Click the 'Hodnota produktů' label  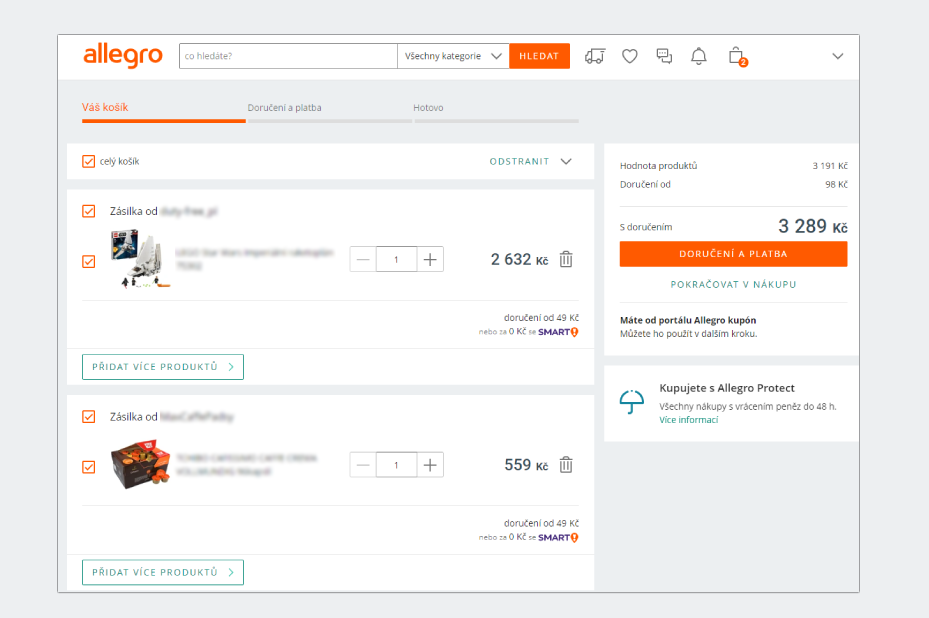pos(658,166)
